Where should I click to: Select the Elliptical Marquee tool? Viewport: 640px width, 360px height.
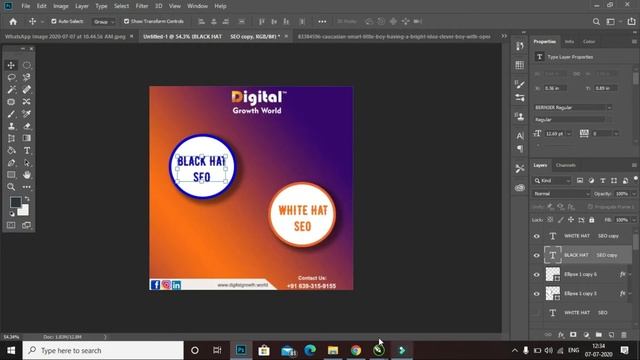27,65
